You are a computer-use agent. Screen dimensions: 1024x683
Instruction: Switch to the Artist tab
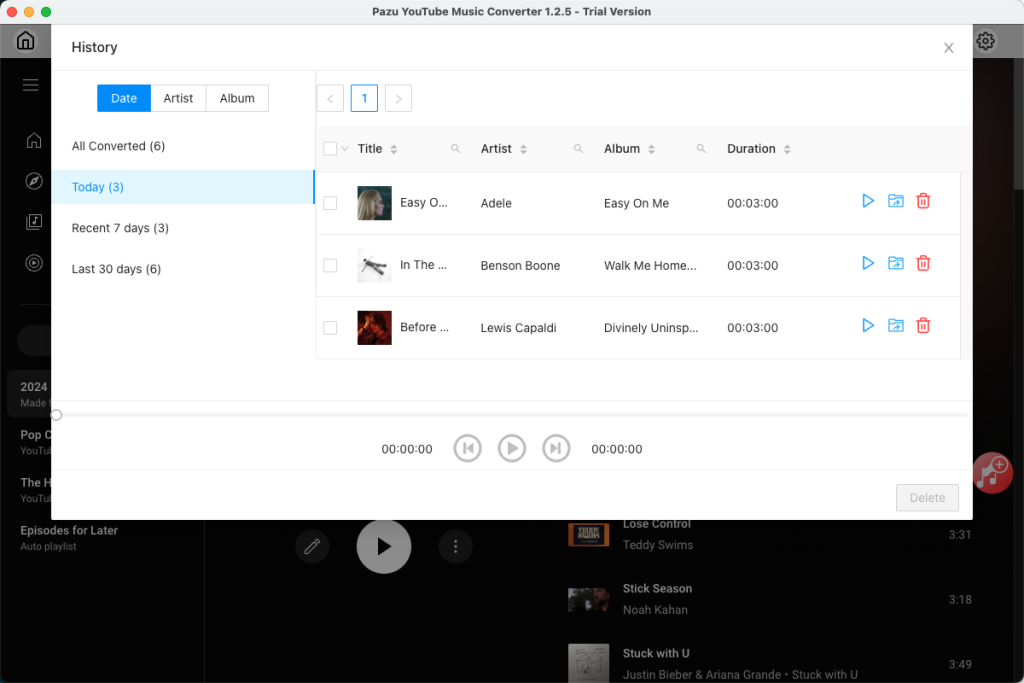(178, 98)
